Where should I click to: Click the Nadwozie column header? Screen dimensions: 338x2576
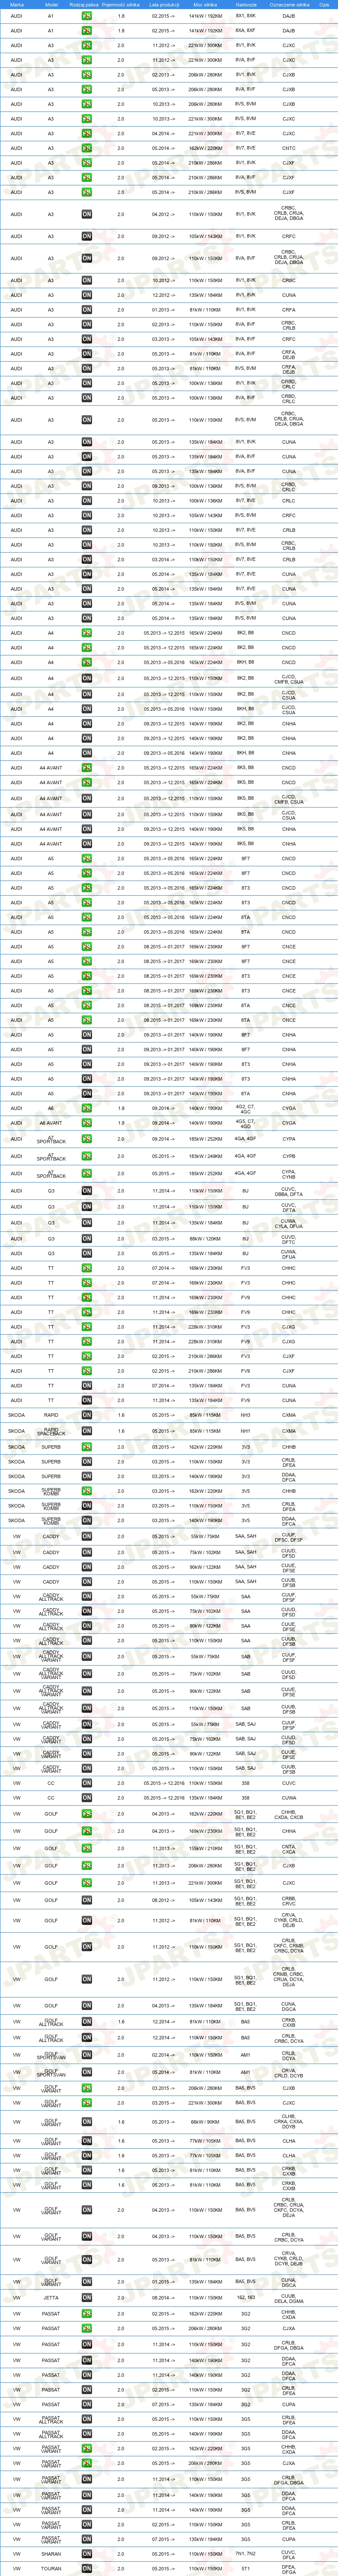pyautogui.click(x=246, y=5)
